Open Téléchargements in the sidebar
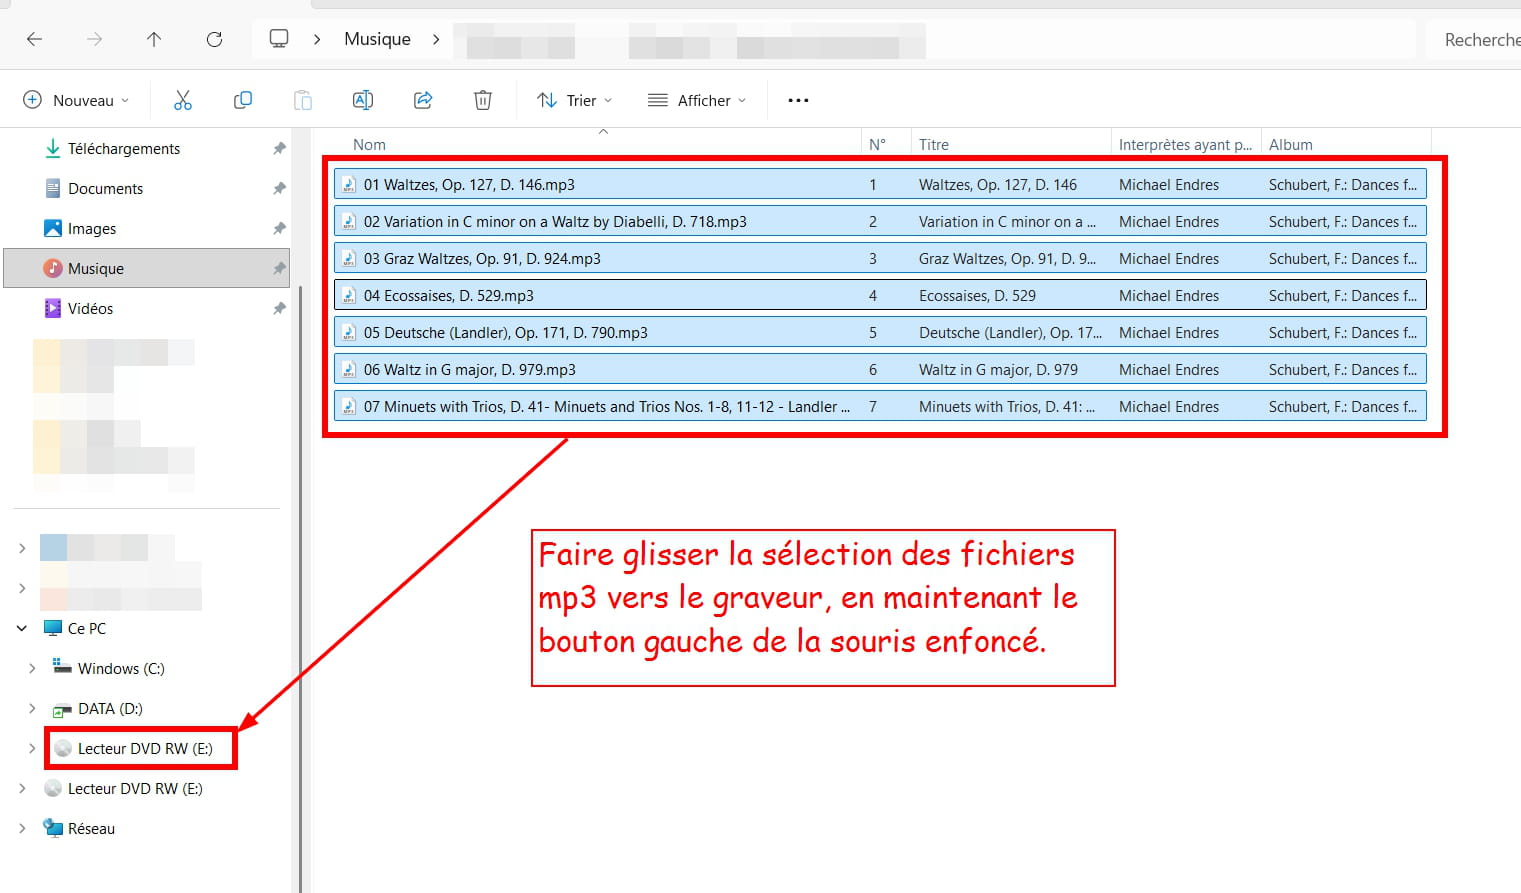 point(123,148)
